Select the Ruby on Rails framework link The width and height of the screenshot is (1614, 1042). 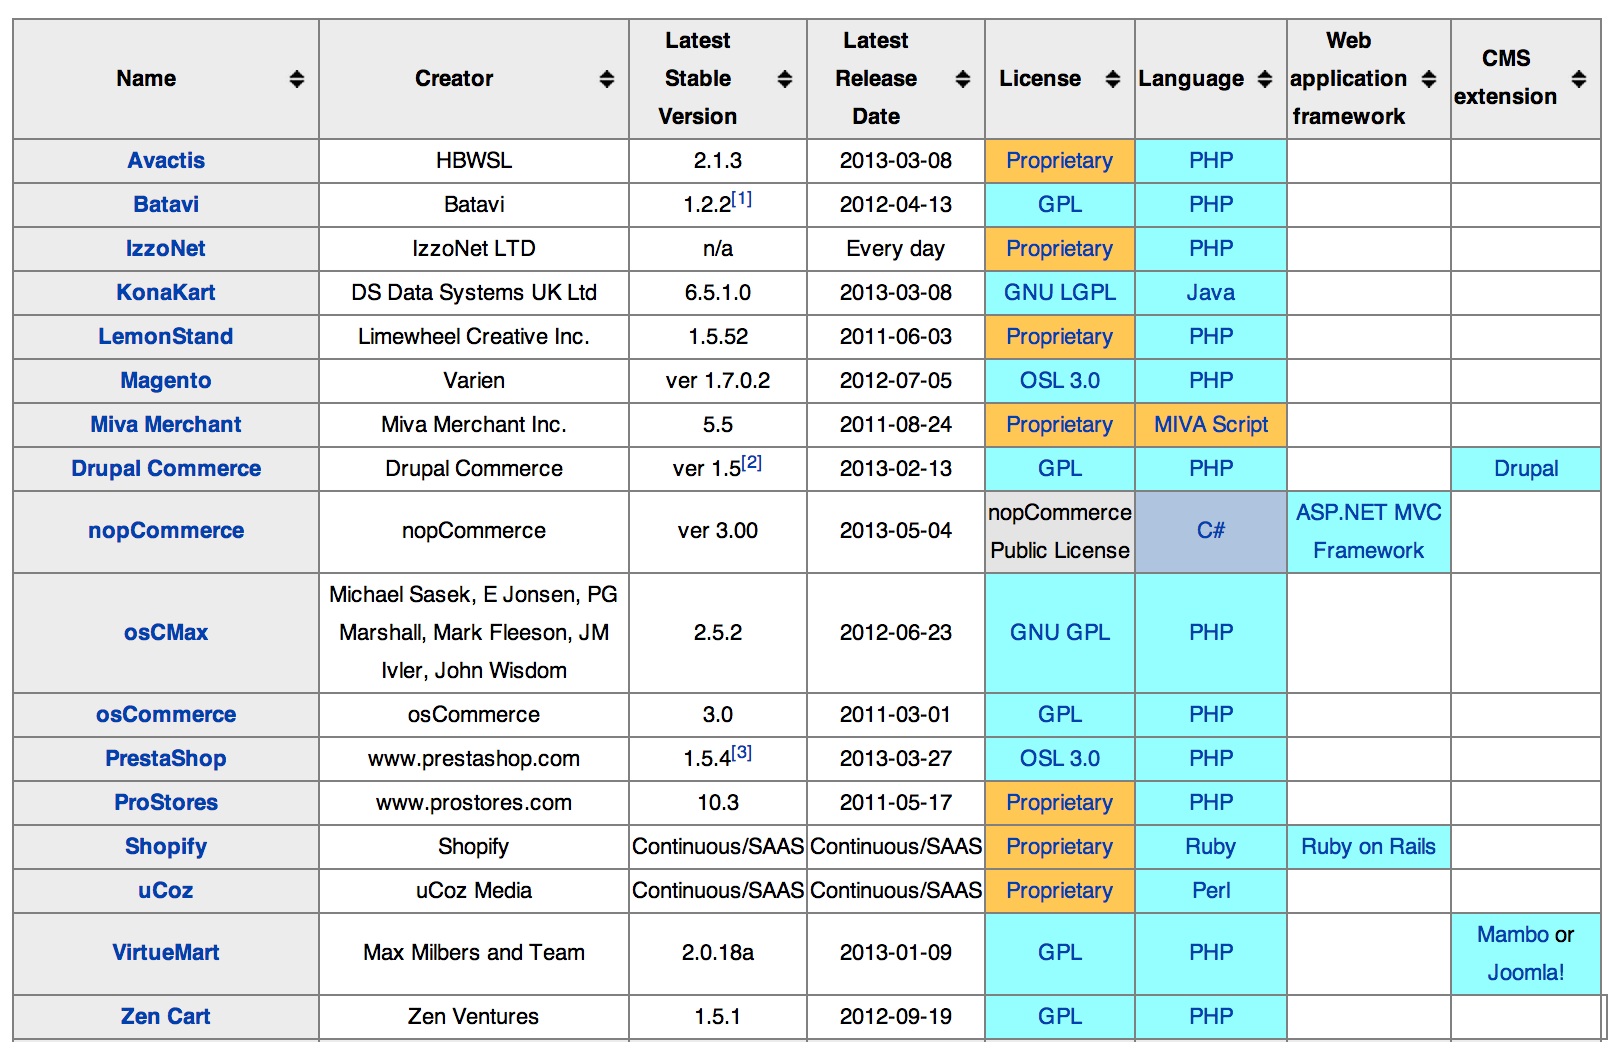point(1368,846)
